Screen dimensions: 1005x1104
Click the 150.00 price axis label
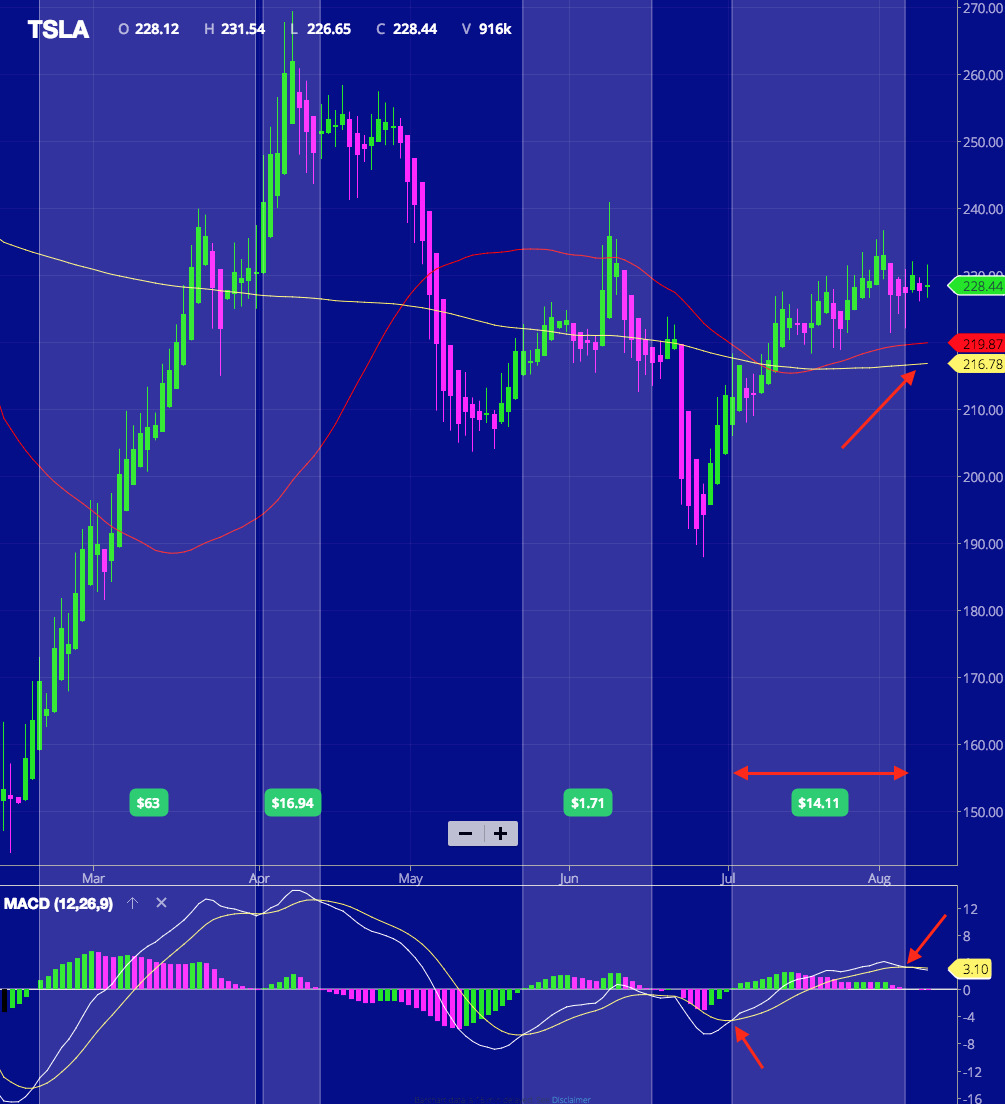(x=983, y=812)
